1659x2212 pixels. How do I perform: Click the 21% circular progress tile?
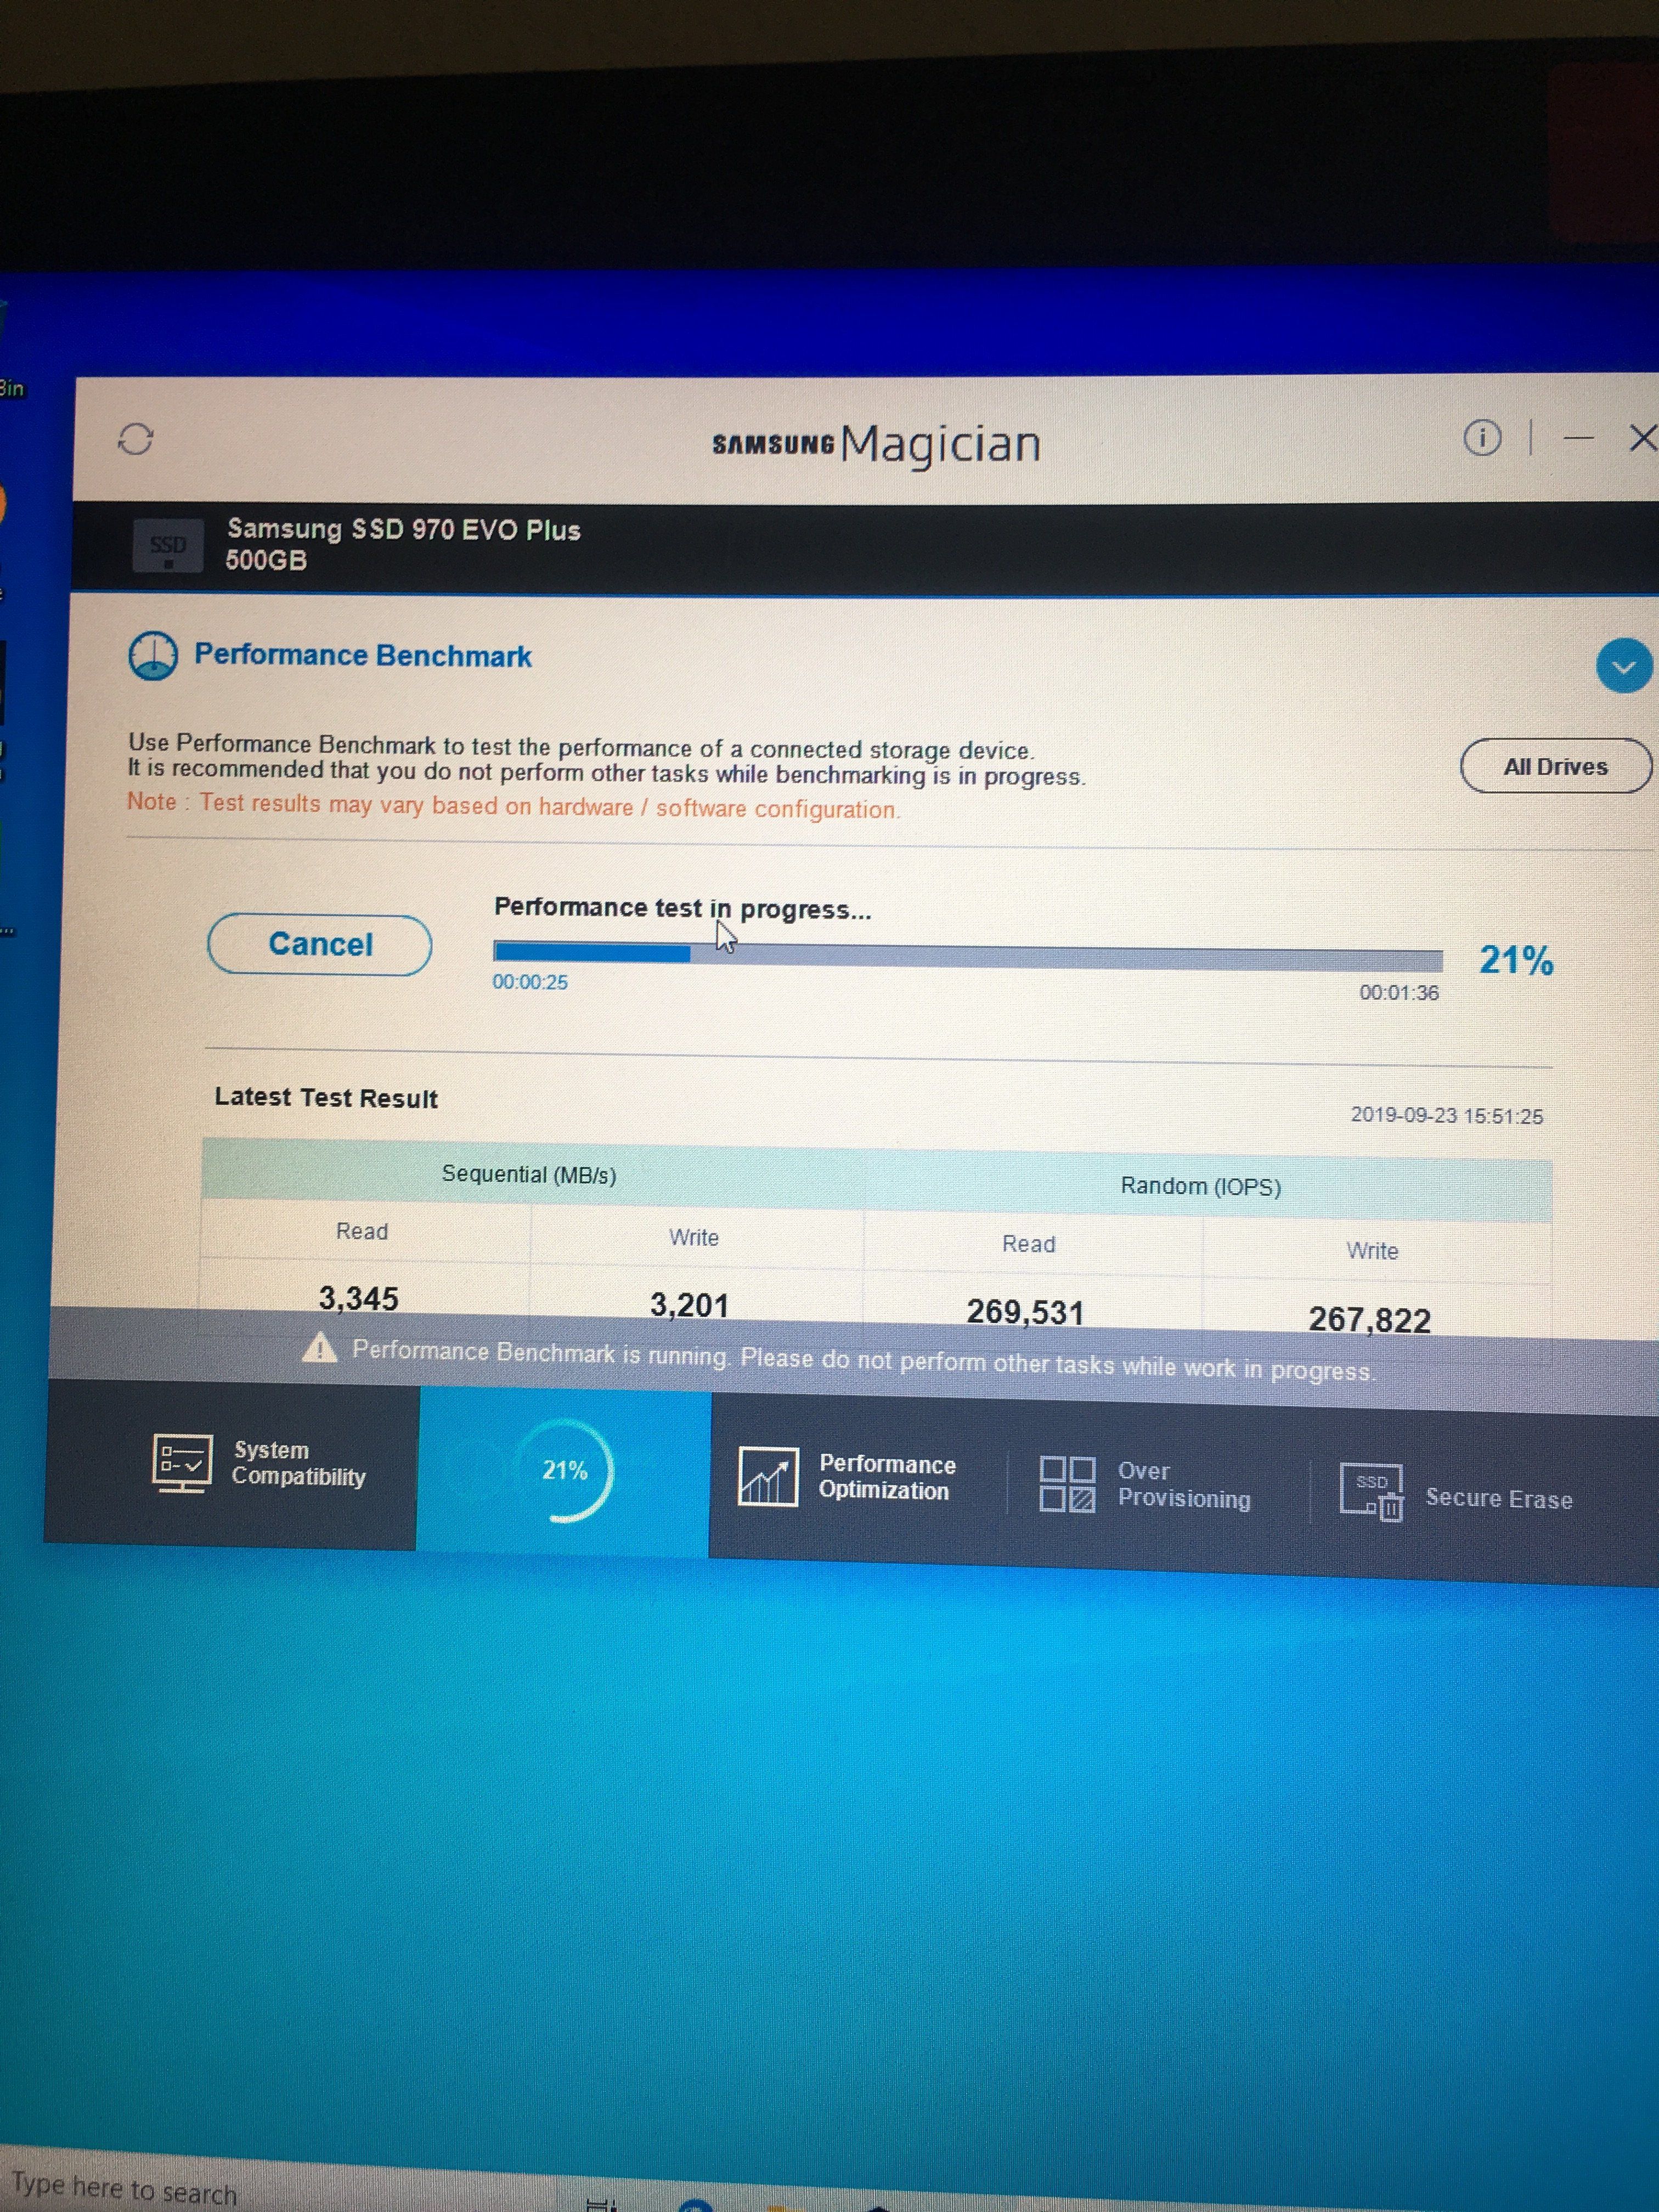pos(564,1471)
